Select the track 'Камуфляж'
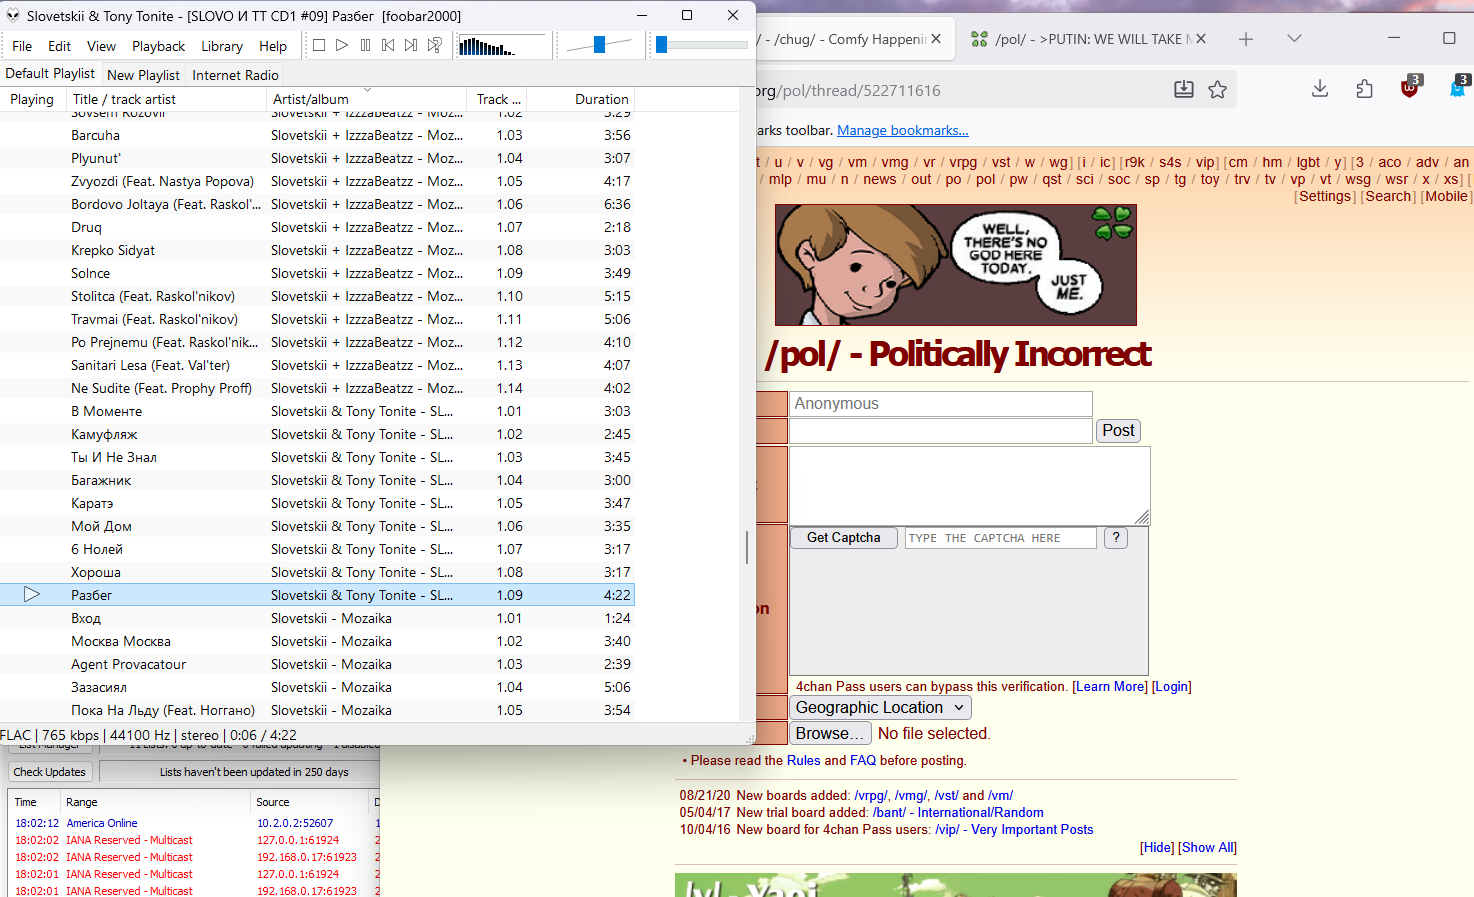Viewport: 1474px width, 897px height. point(317,434)
